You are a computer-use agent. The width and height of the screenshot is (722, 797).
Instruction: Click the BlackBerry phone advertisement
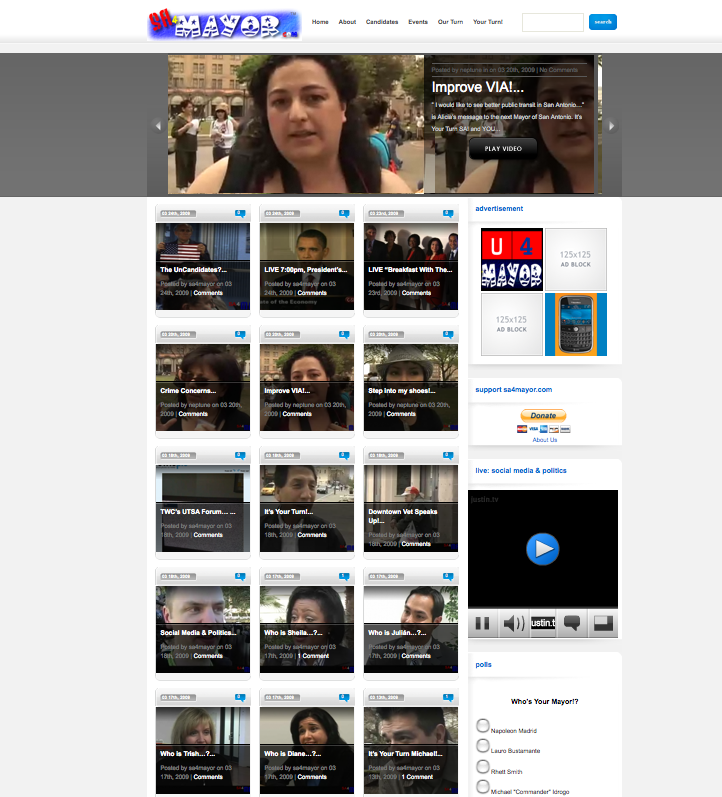pyautogui.click(x=576, y=324)
